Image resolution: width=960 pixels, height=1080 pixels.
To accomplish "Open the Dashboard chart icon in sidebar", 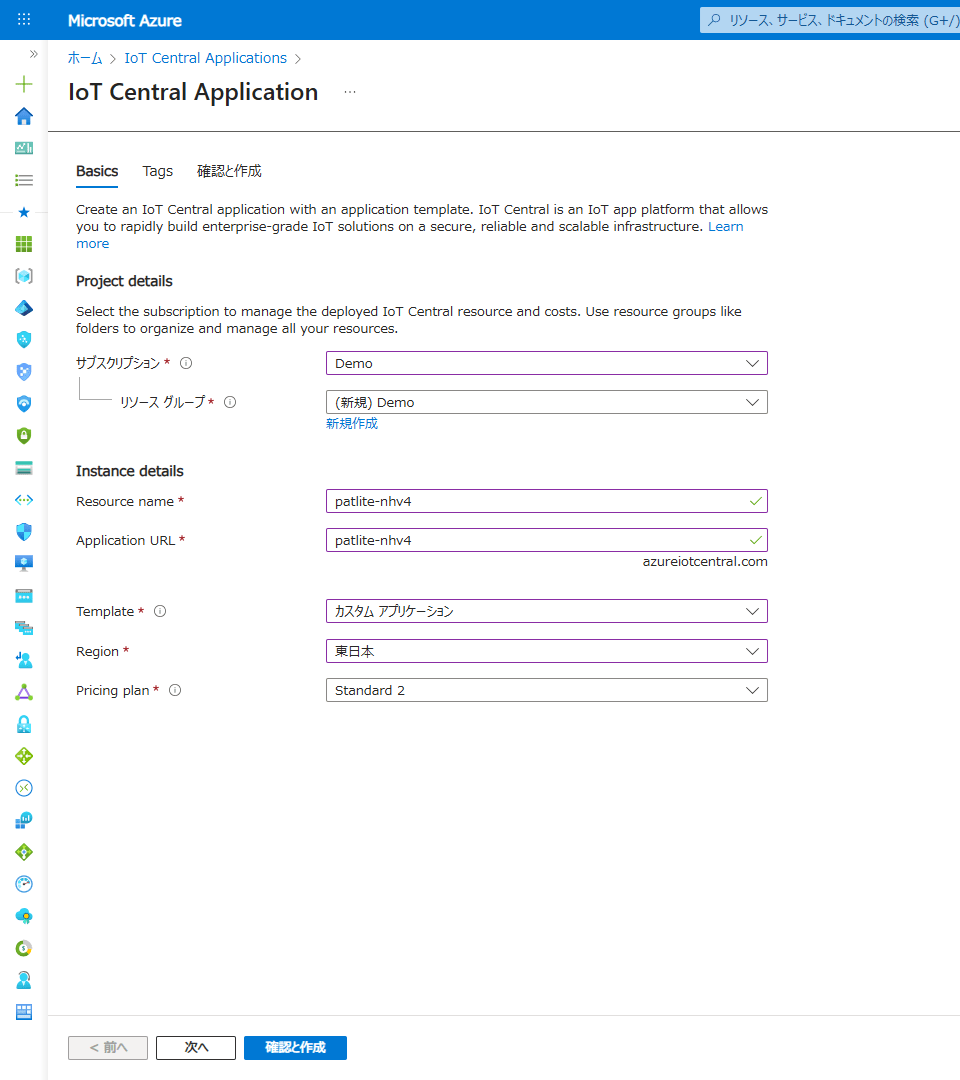I will [x=24, y=148].
